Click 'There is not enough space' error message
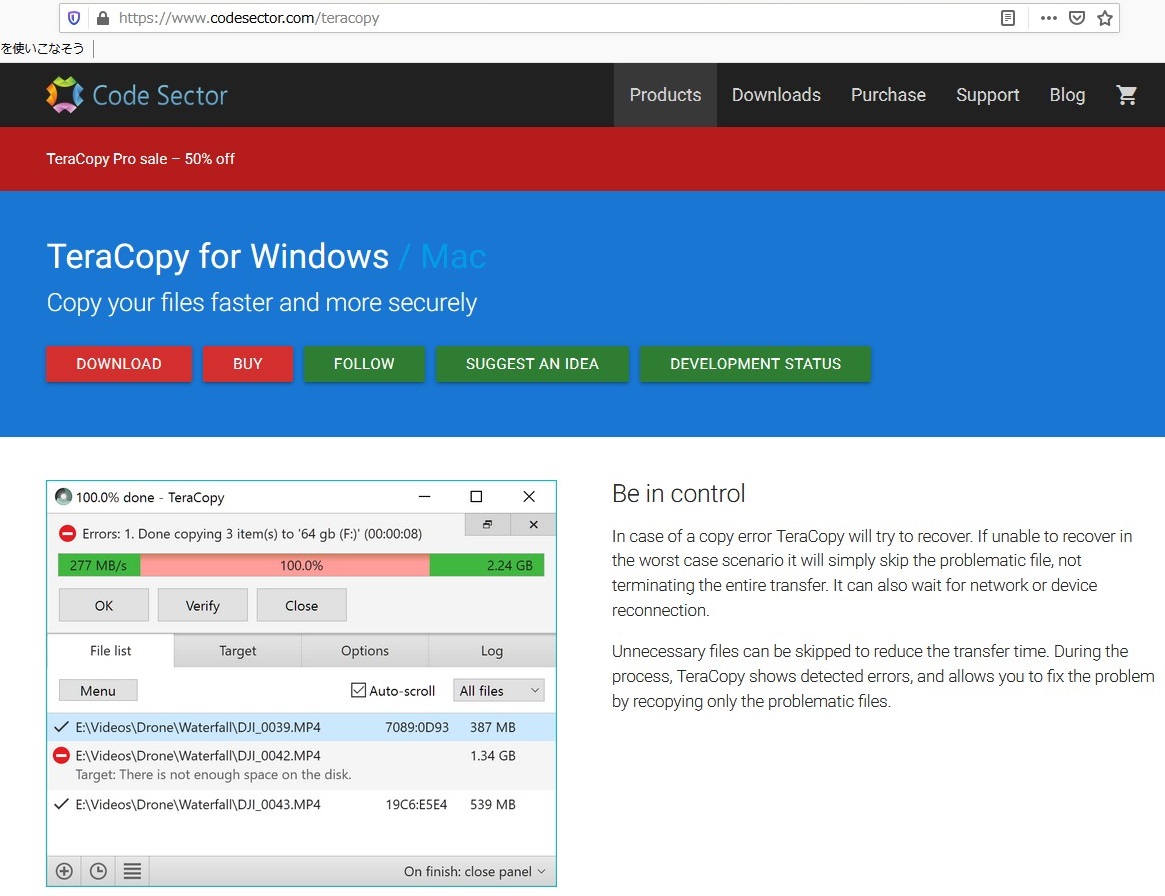Image resolution: width=1165 pixels, height=896 pixels. [x=213, y=774]
